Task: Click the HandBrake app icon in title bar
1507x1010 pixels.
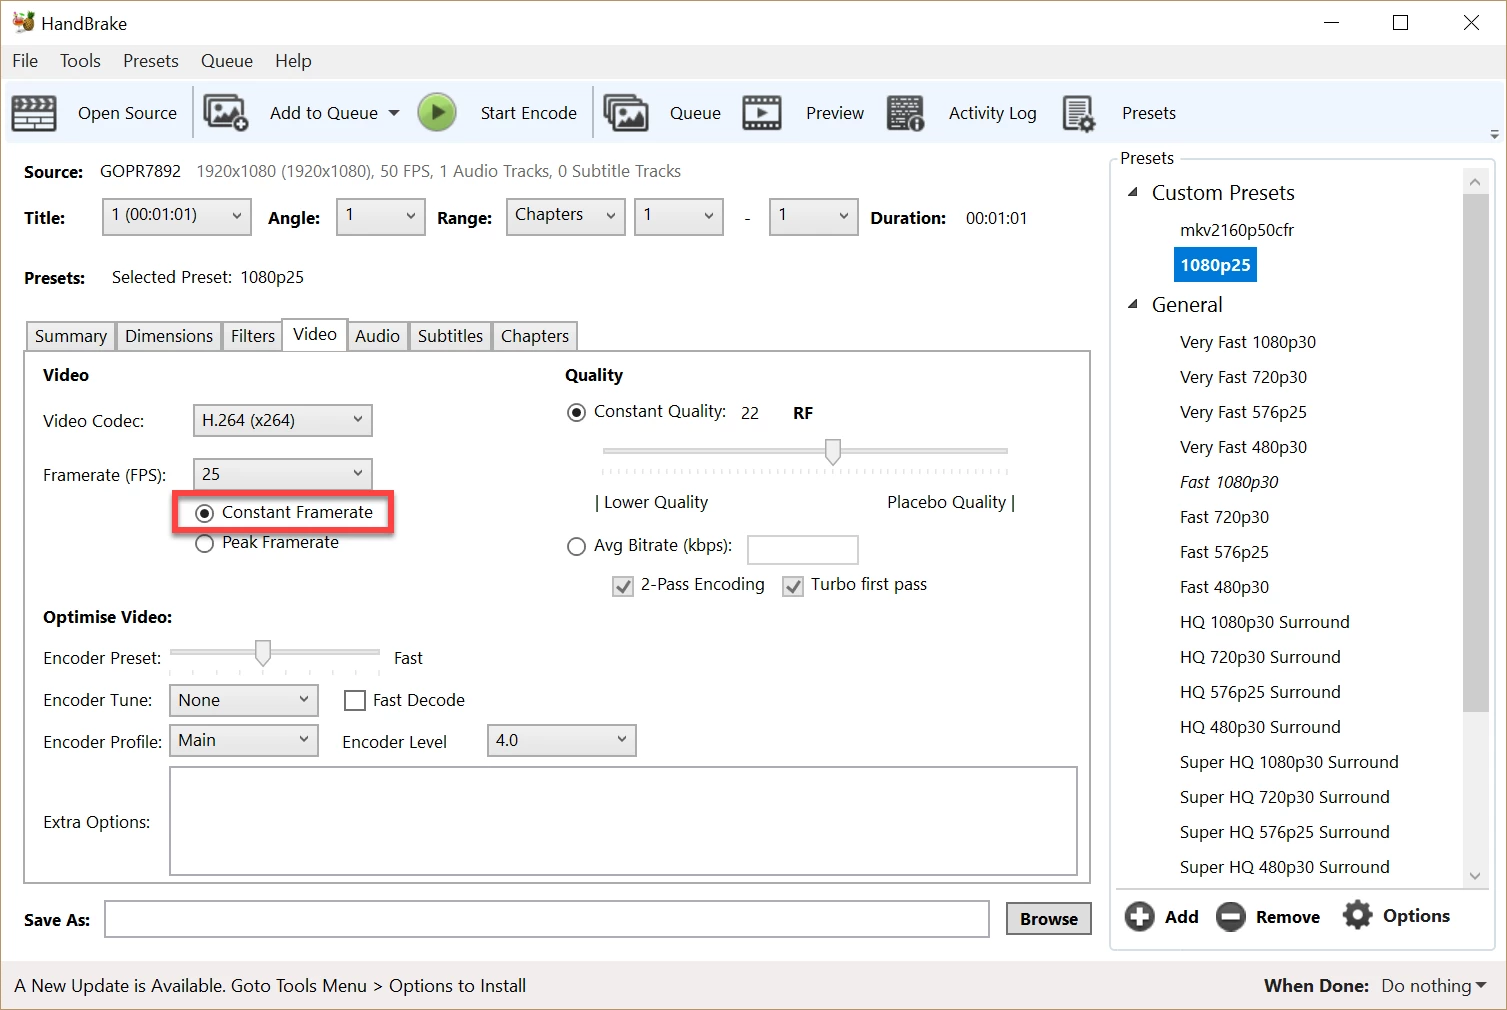Action: coord(23,22)
